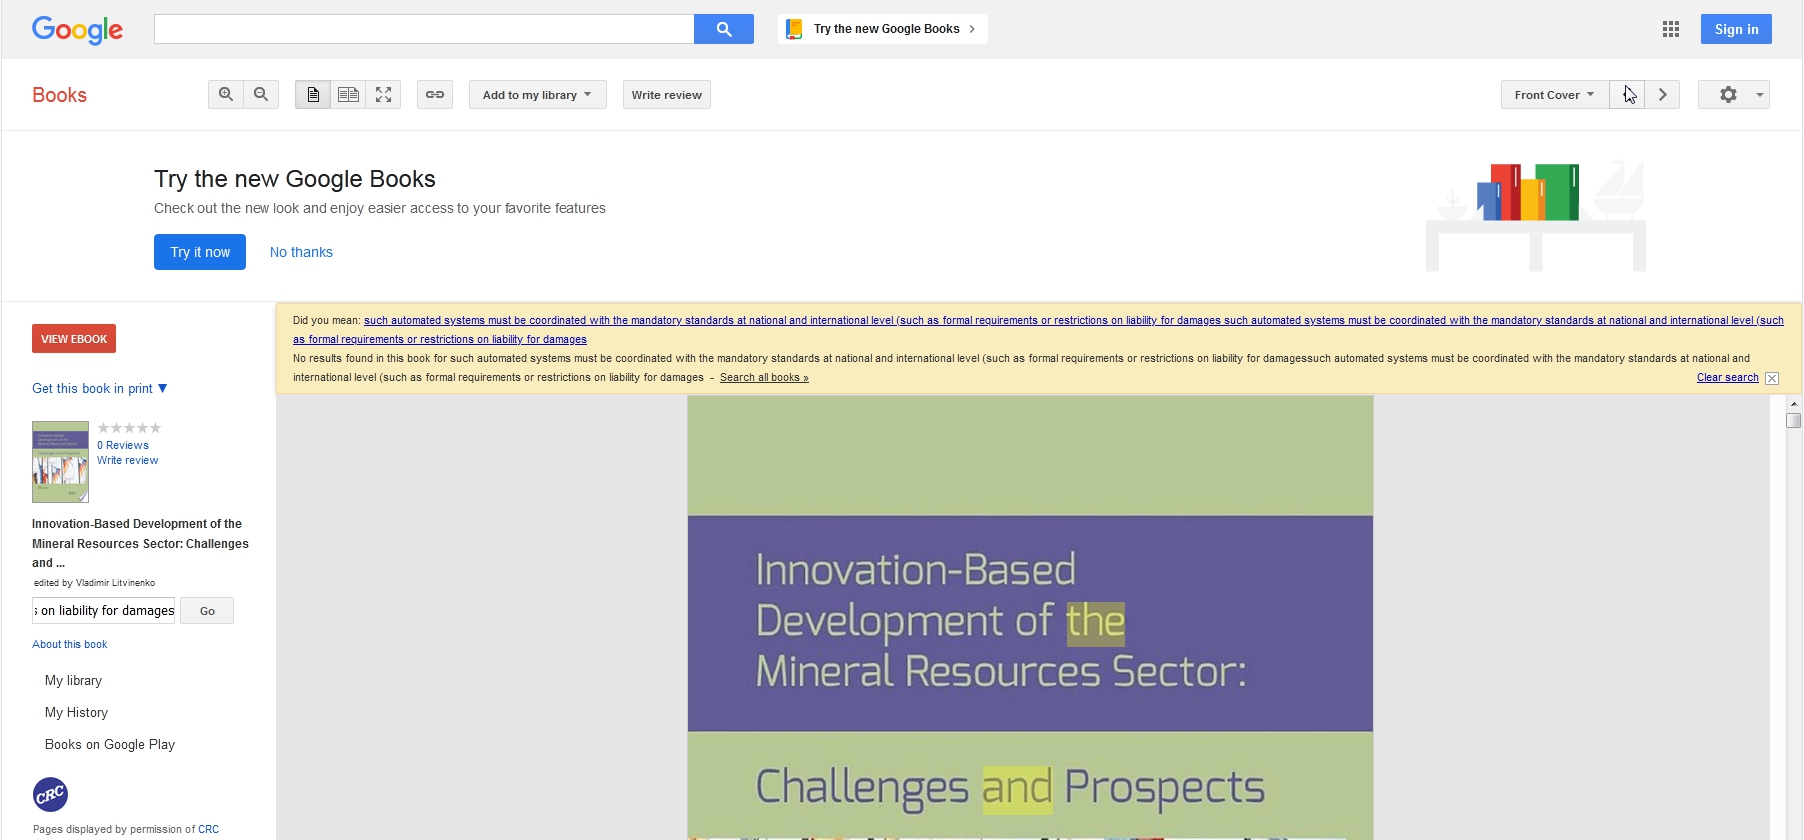Click the search-in-book text field
The height and width of the screenshot is (840, 1804).
(104, 611)
